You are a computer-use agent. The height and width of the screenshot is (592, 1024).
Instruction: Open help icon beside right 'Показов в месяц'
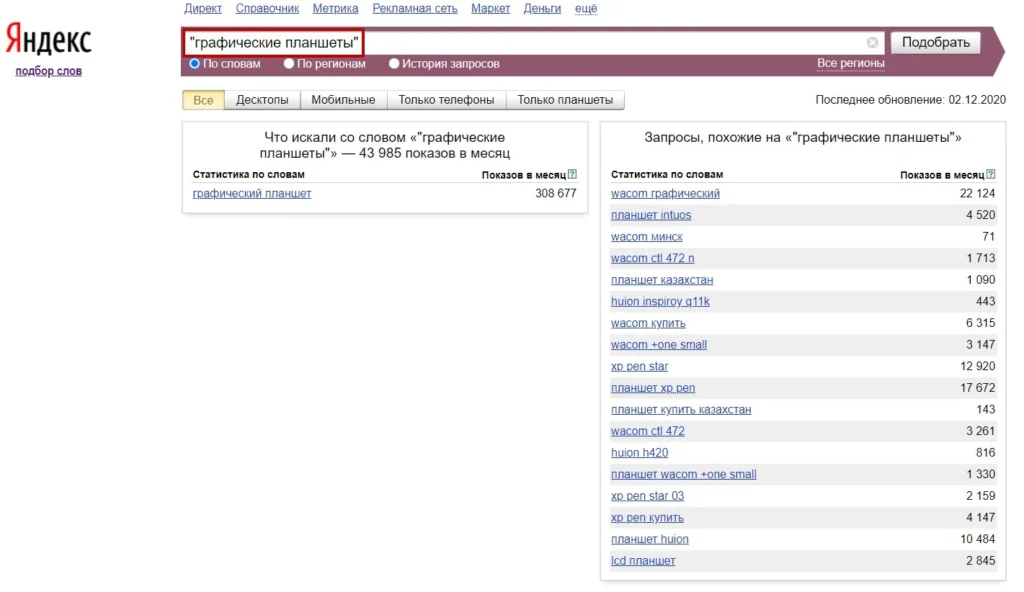[991, 174]
